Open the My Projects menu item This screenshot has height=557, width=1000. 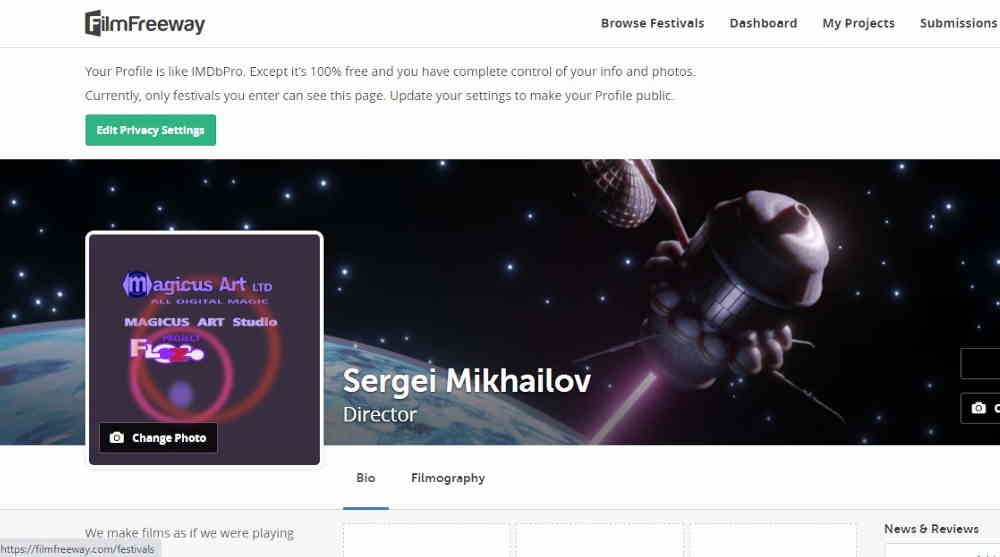858,23
